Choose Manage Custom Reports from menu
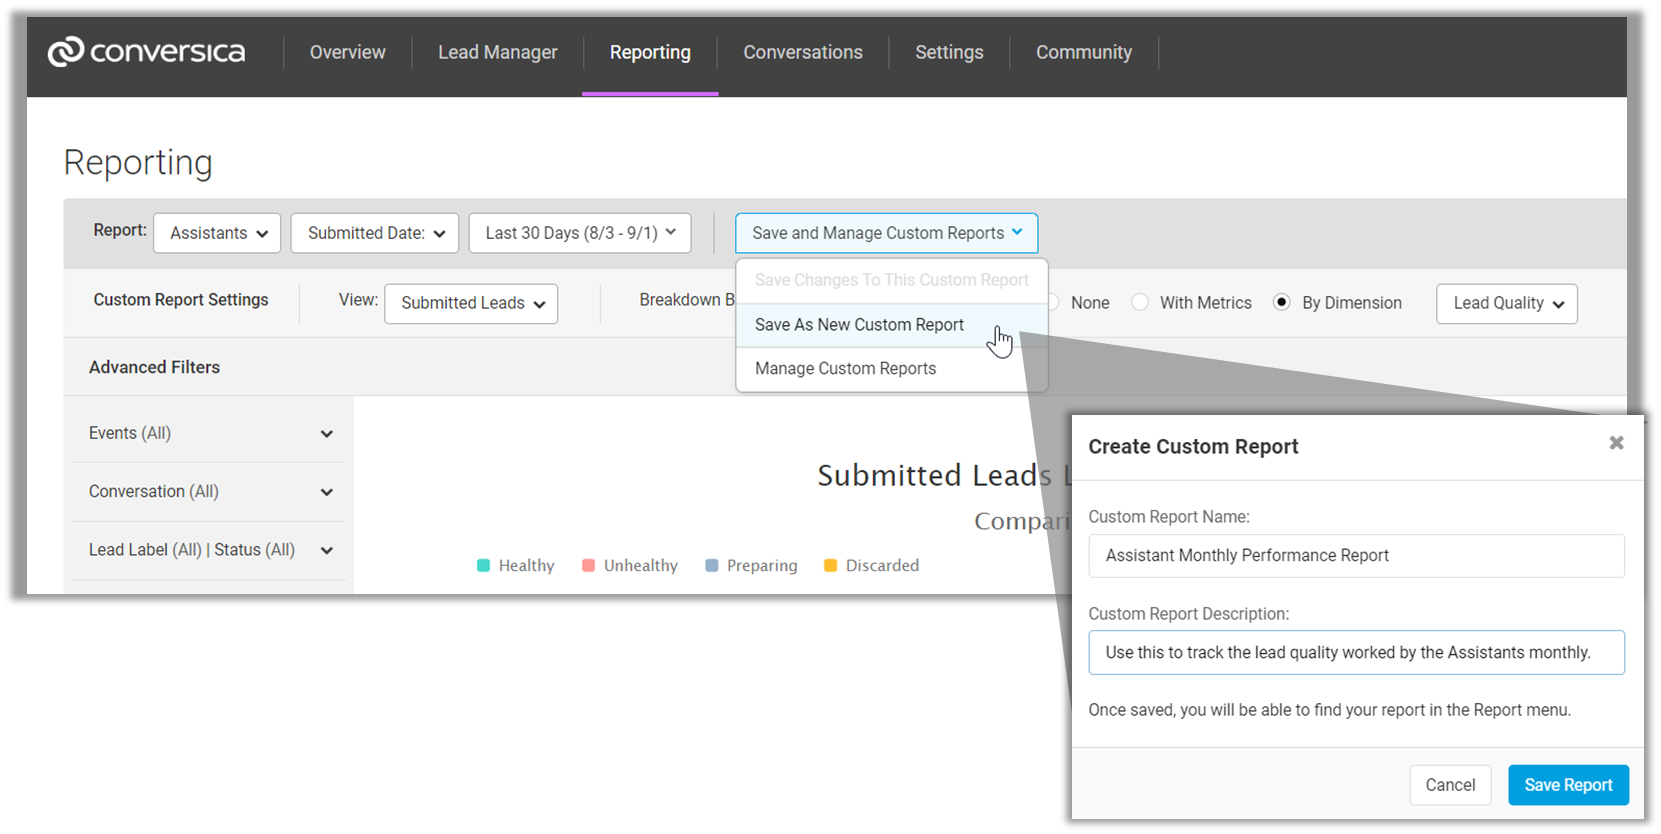 845,369
